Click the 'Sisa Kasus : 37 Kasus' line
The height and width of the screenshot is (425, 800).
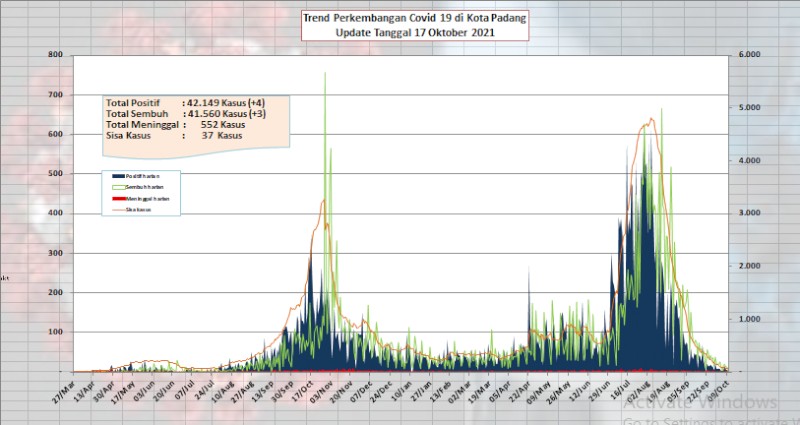tap(174, 135)
